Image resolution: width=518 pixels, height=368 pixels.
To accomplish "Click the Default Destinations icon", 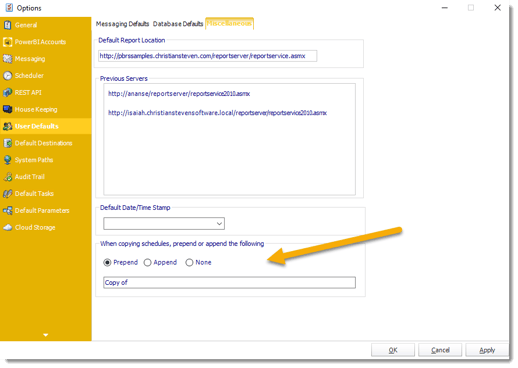I will click(7, 143).
